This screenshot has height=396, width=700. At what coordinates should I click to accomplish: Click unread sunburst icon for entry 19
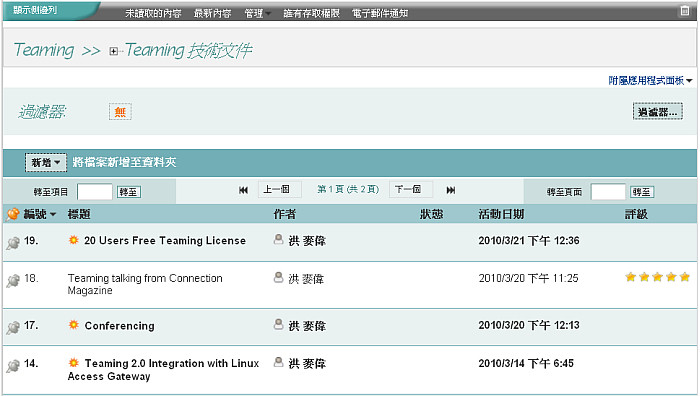[x=74, y=240]
